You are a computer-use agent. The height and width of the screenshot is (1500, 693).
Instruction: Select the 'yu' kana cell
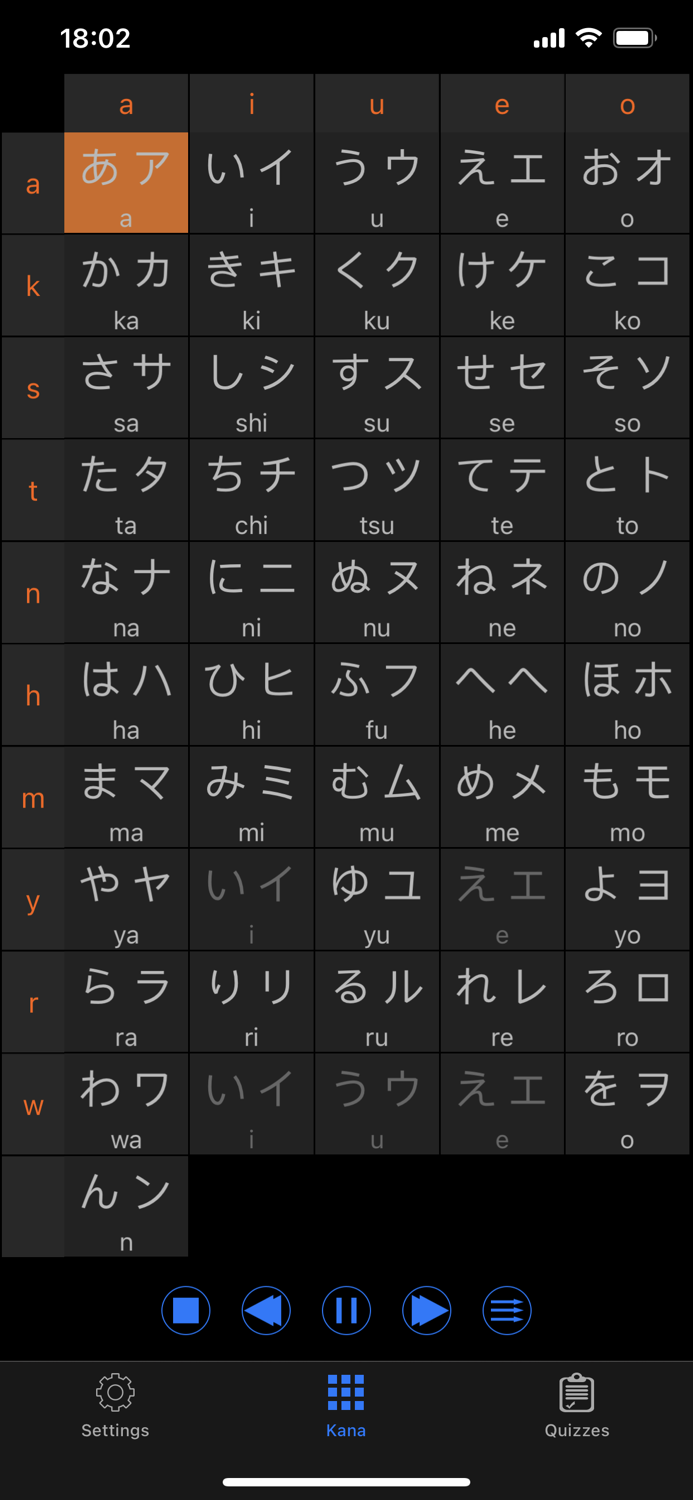tap(376, 898)
